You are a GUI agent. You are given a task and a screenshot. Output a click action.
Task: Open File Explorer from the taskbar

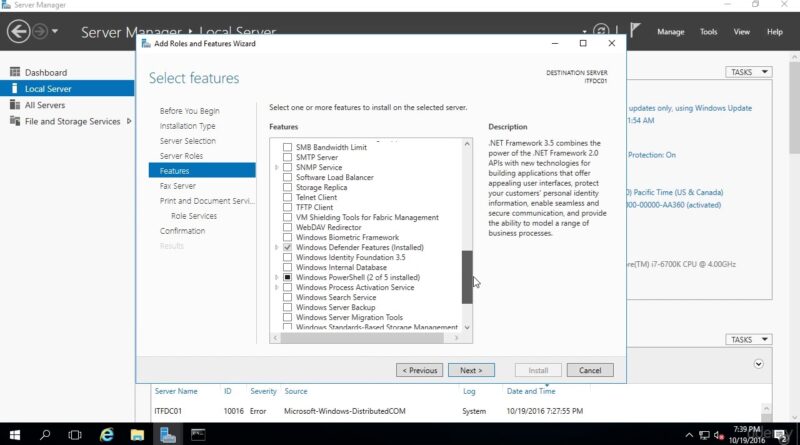[137, 435]
